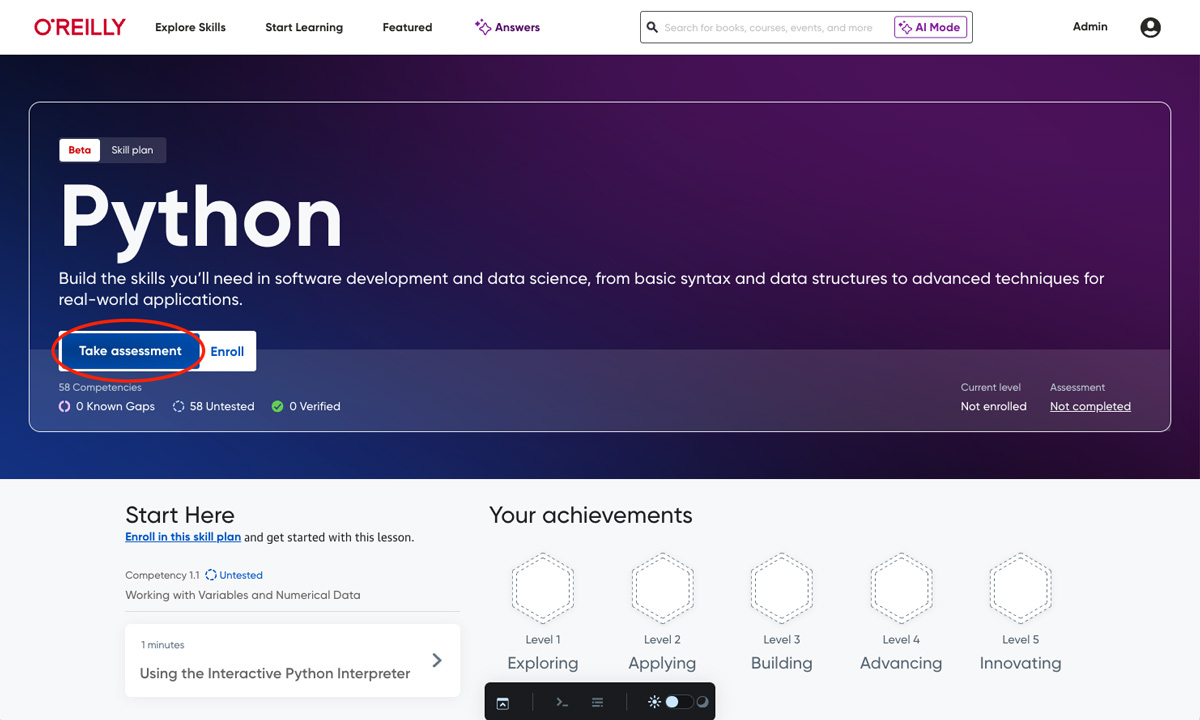Open the Start Learning menu
This screenshot has width=1200, height=720.
[x=304, y=27]
